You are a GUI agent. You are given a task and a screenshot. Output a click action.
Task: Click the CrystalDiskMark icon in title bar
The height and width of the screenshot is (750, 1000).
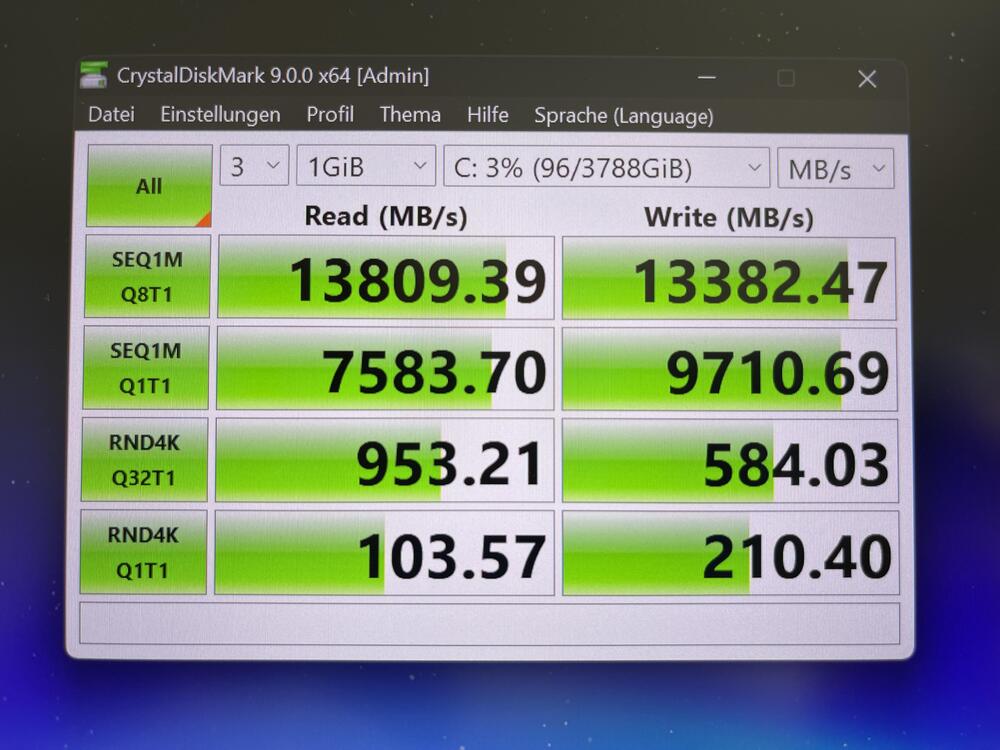click(94, 75)
